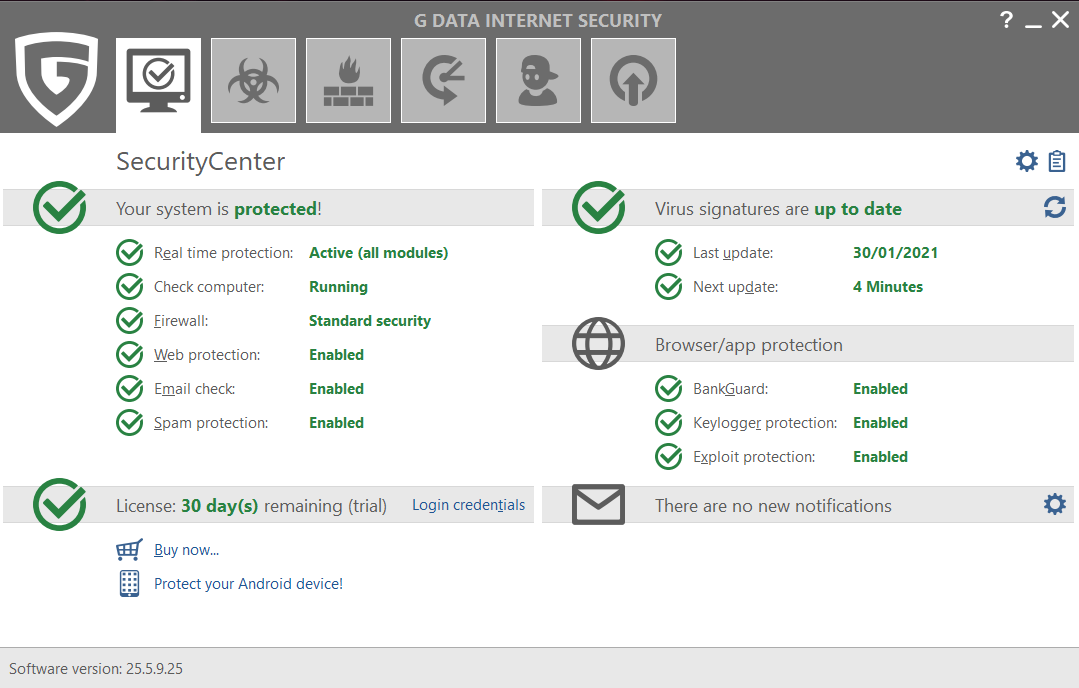Click the Enabled value for Exploit protection
Viewport: 1079px width, 688px height.
pyautogui.click(x=880, y=457)
